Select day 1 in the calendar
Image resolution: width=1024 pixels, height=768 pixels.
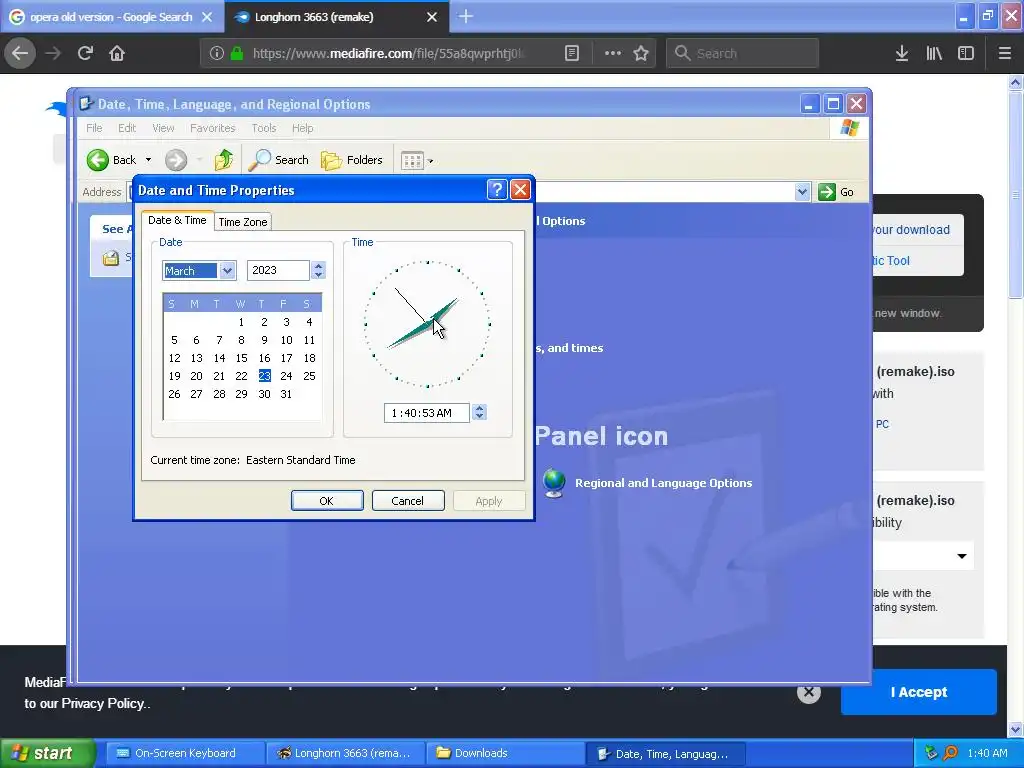click(x=242, y=322)
